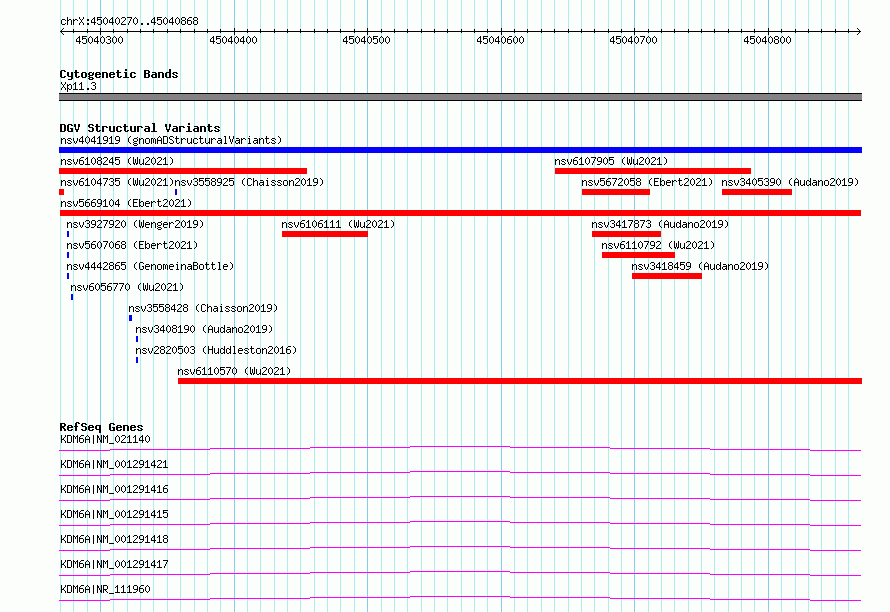Open variant nsv6107905 (Wu2021)
The height and width of the screenshot is (612, 890).
(611, 161)
